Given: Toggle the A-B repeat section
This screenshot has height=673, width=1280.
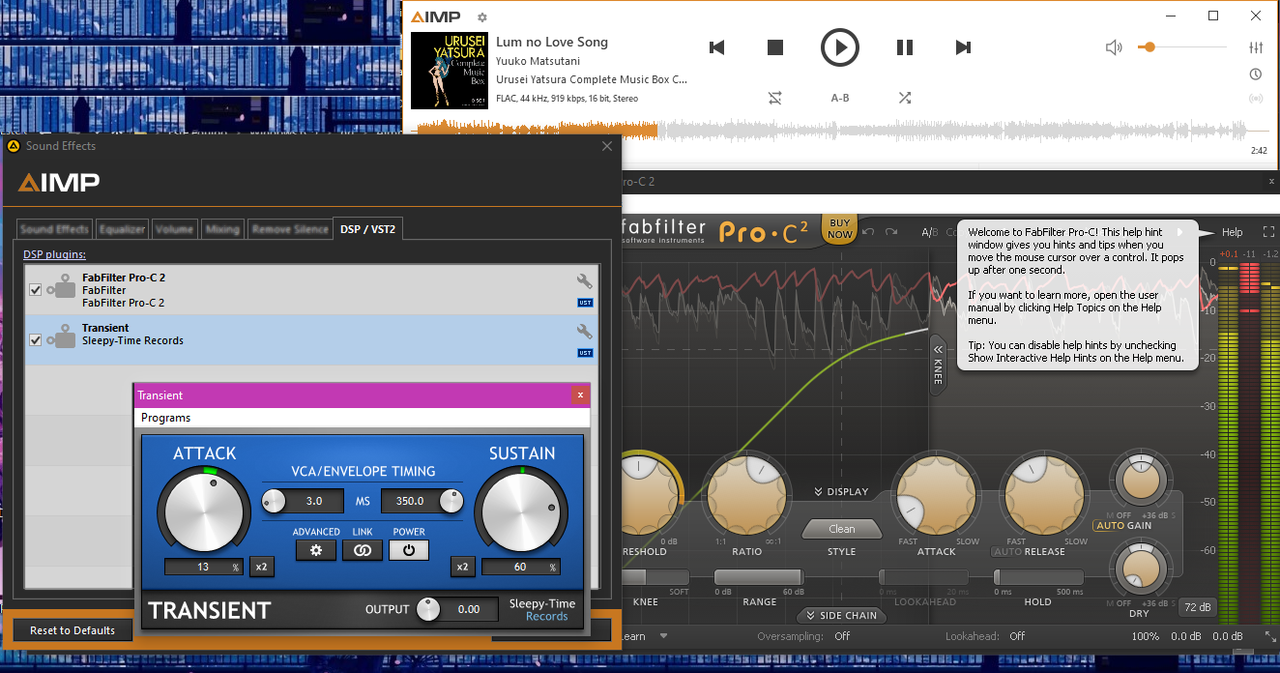Looking at the screenshot, I should pos(840,98).
